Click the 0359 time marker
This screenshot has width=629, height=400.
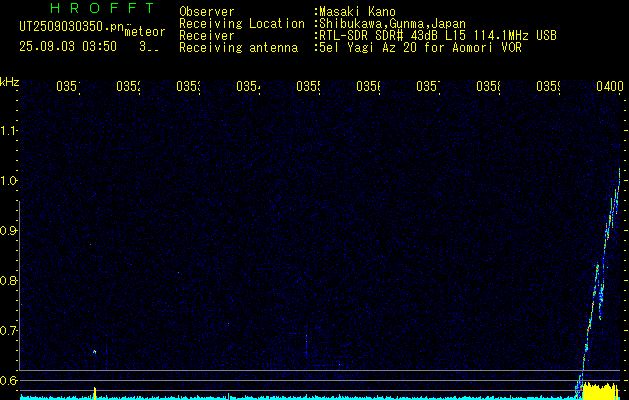pyautogui.click(x=548, y=86)
